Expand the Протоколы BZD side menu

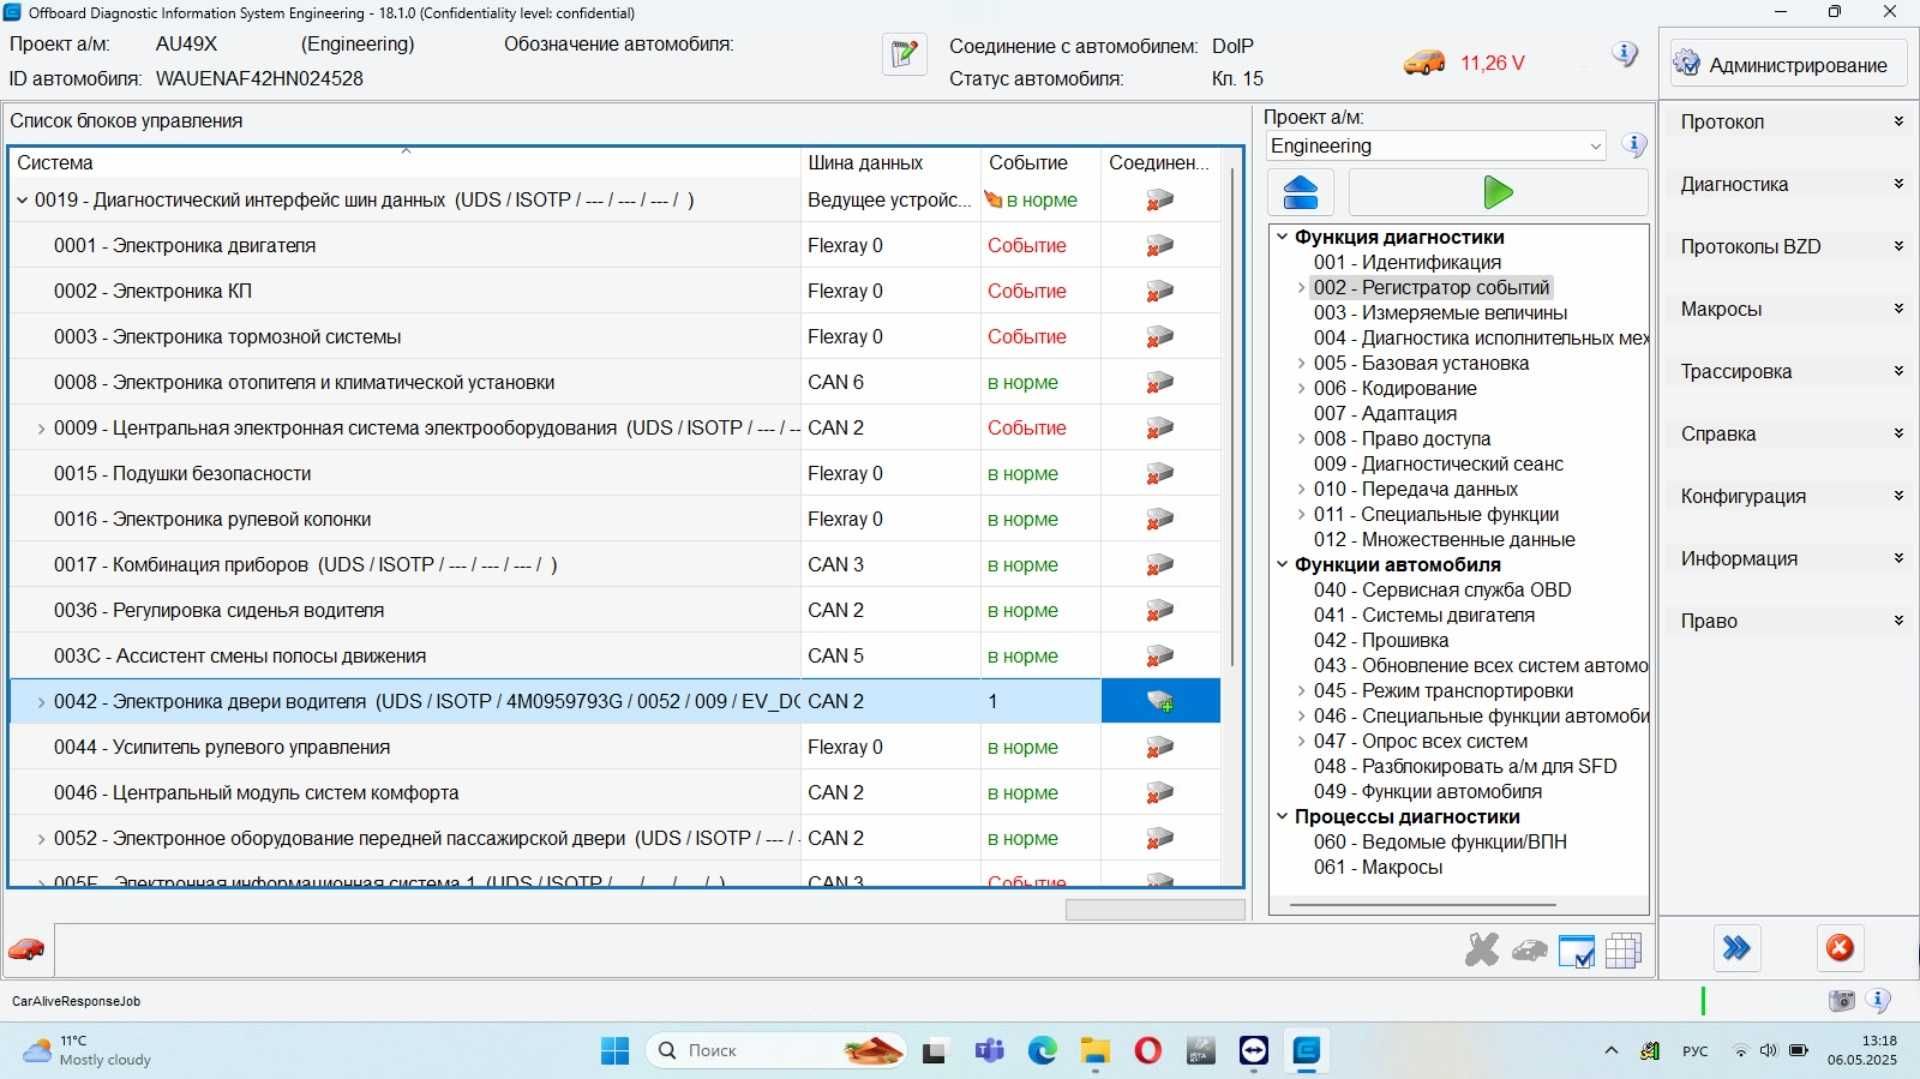pos(1790,247)
